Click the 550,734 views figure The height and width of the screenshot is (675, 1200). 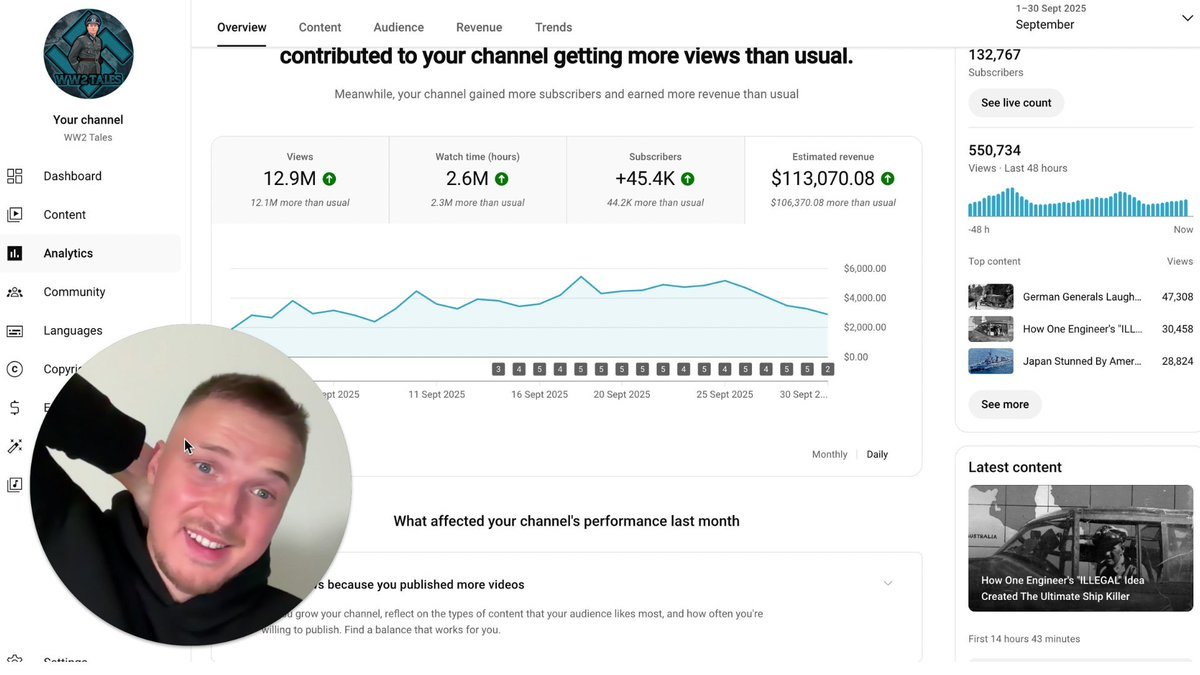(994, 150)
